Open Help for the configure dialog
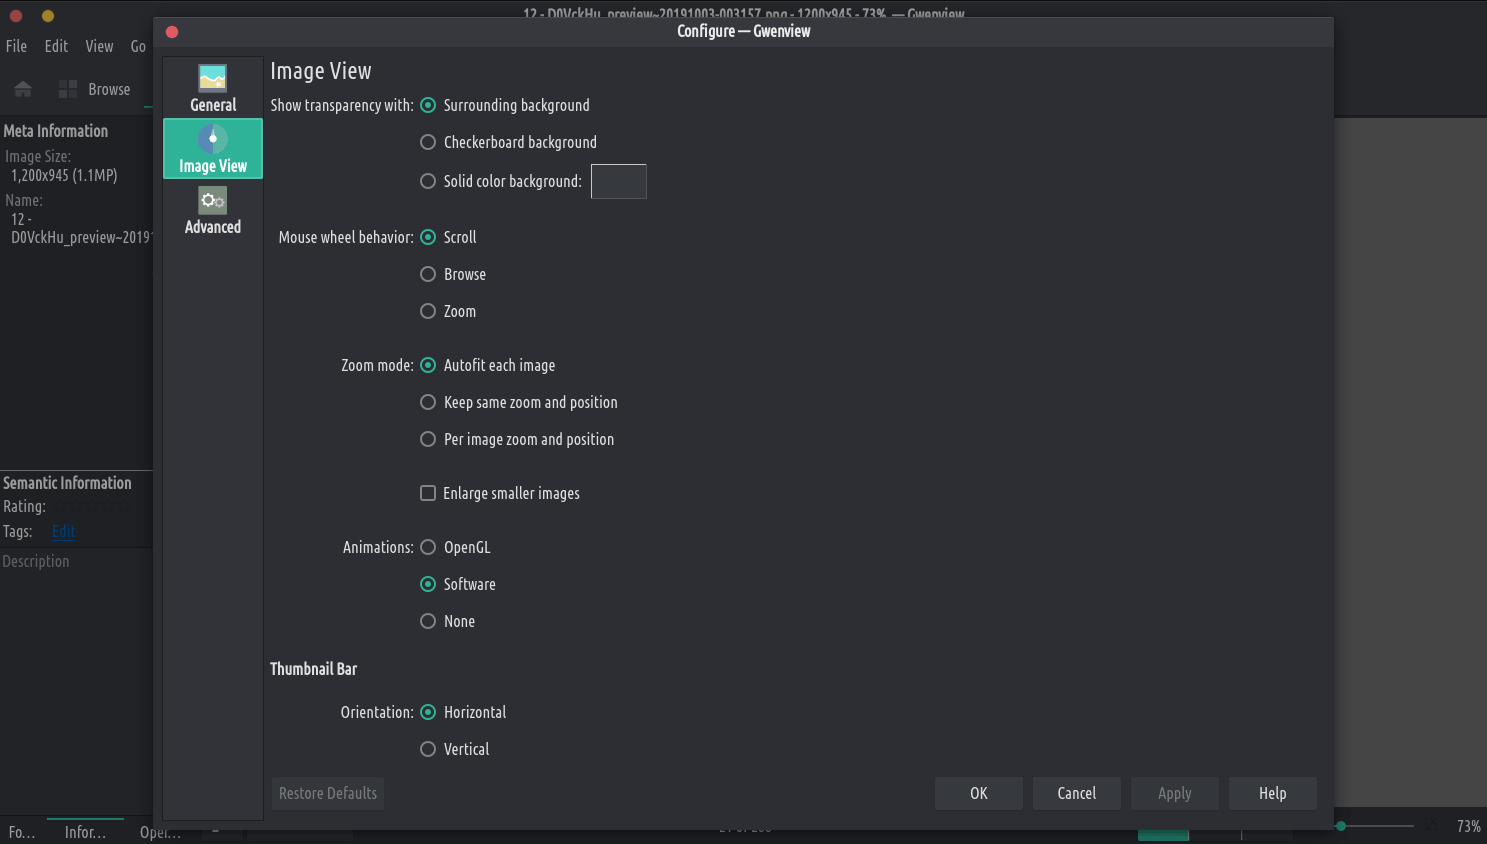The height and width of the screenshot is (844, 1487). coord(1273,793)
